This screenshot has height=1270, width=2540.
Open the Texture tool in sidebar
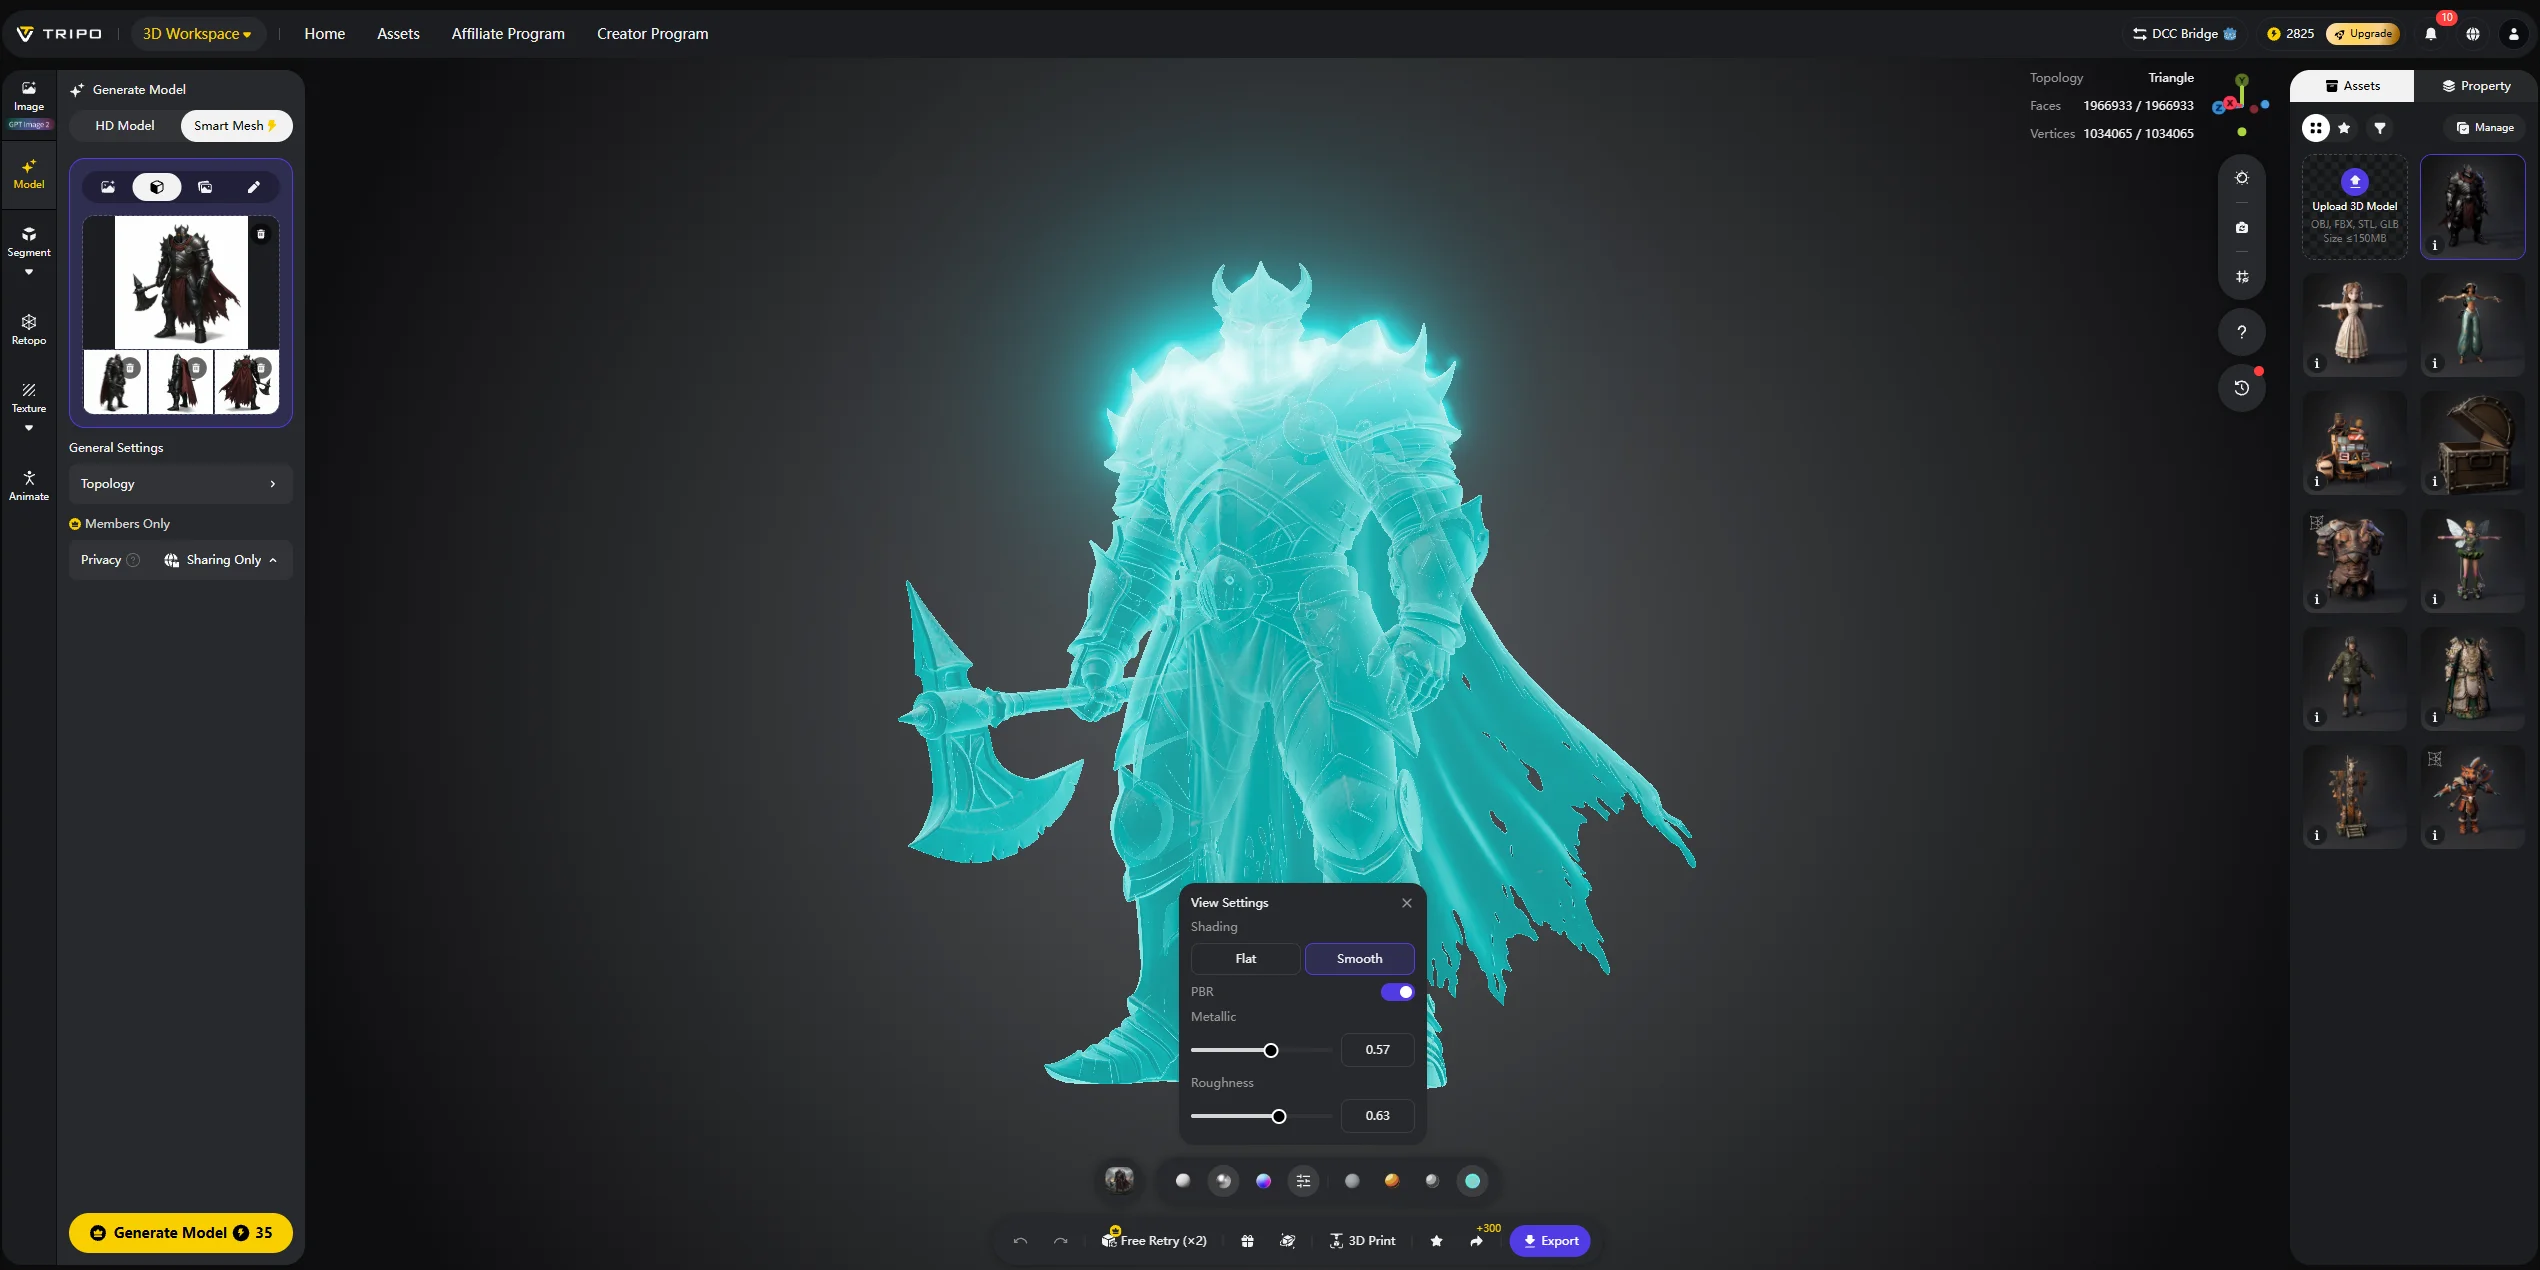click(x=29, y=398)
